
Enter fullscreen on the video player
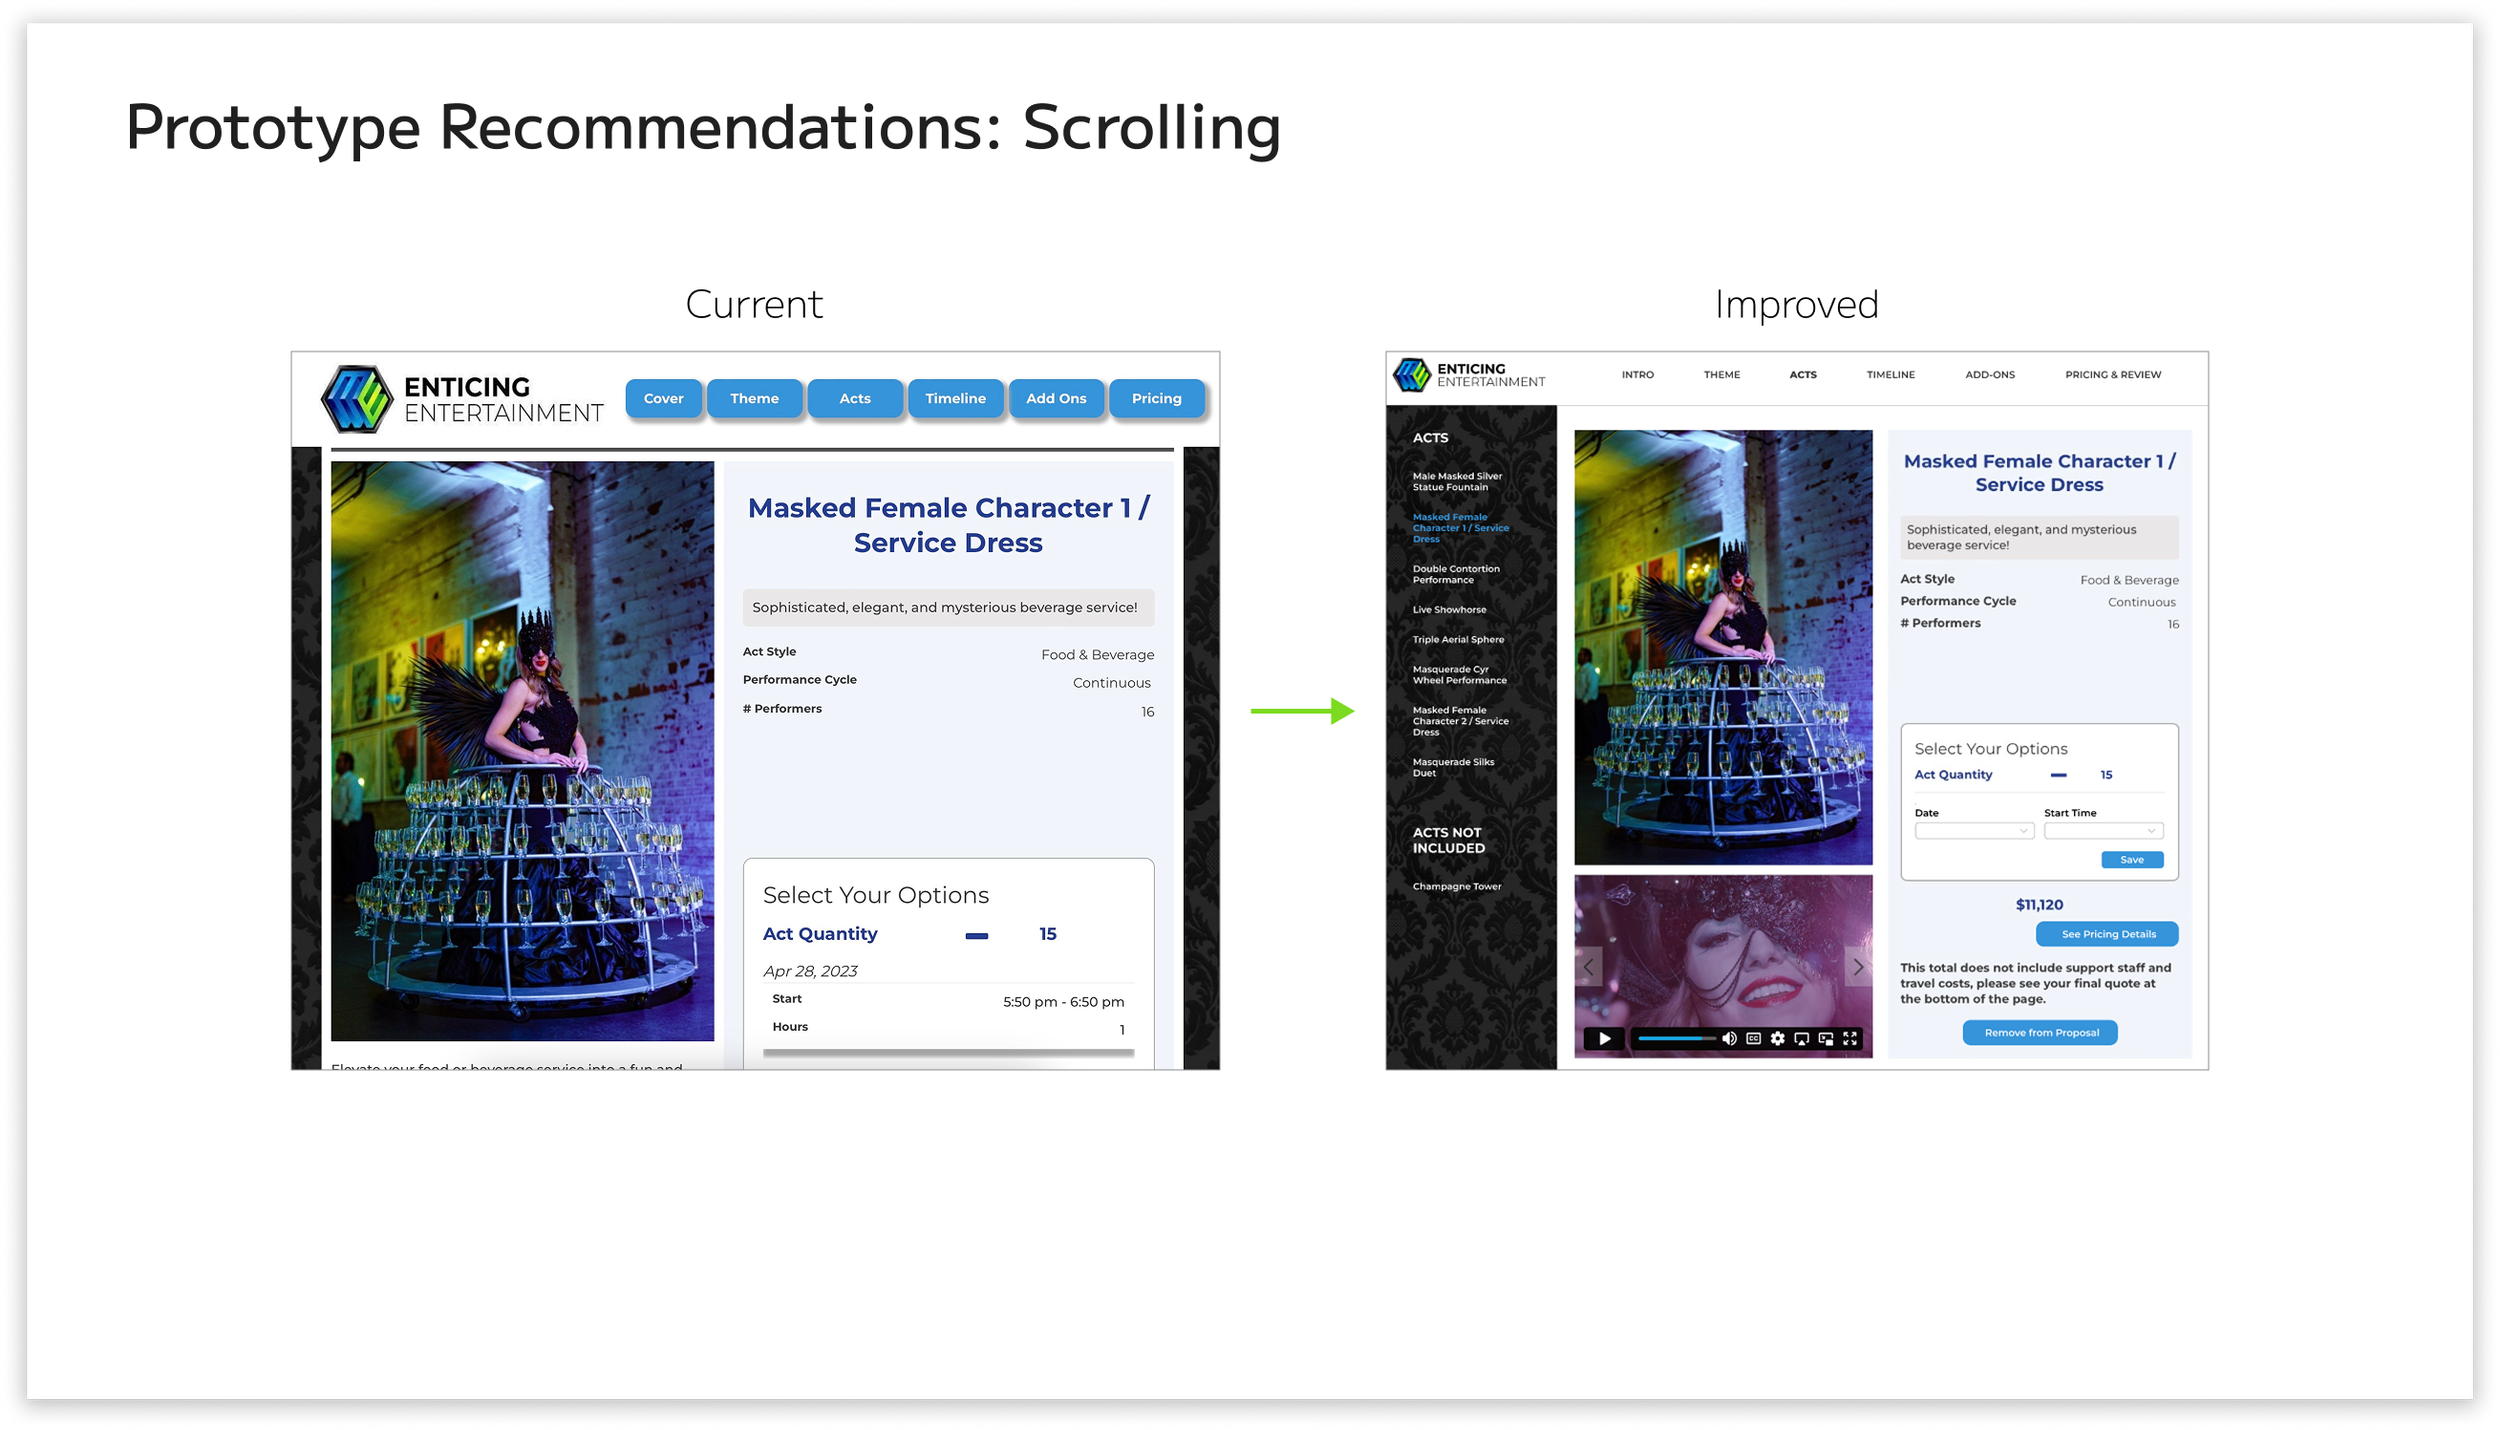click(x=1850, y=1038)
